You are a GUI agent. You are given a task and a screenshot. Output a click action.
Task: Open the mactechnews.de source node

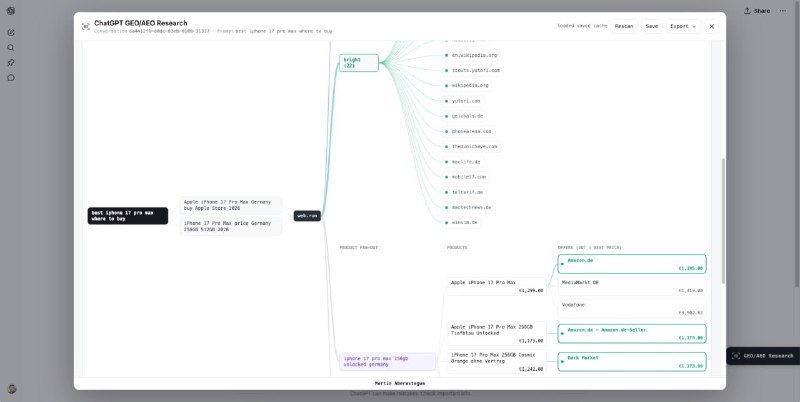point(468,208)
